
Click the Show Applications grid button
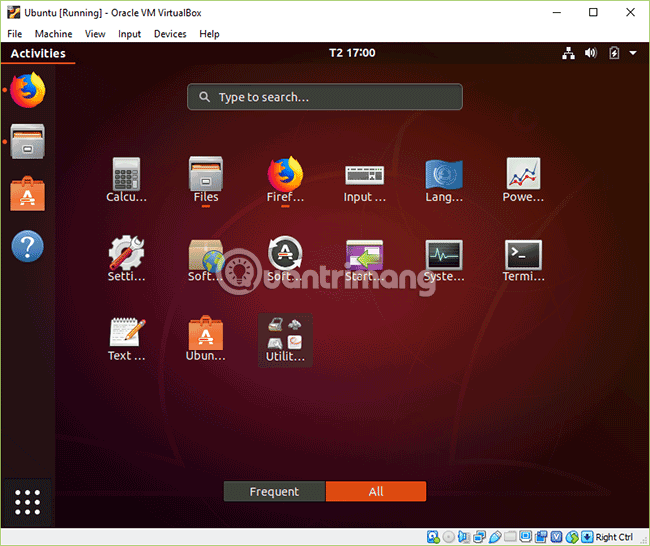(28, 502)
